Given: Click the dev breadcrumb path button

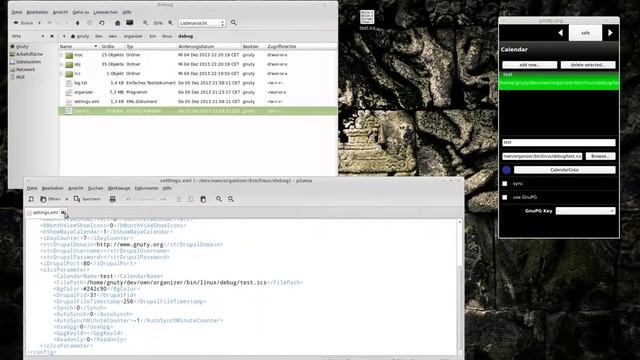Looking at the screenshot, I should (x=99, y=36).
